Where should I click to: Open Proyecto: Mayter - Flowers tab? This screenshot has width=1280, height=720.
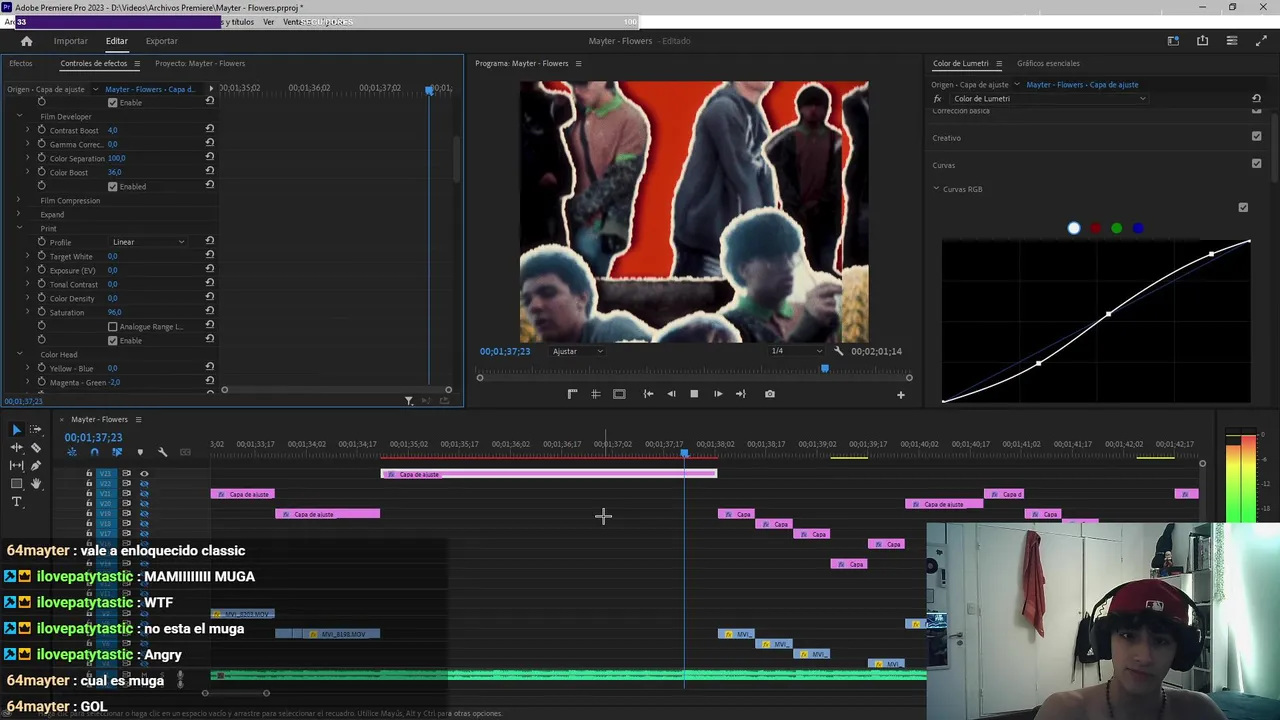pos(200,63)
